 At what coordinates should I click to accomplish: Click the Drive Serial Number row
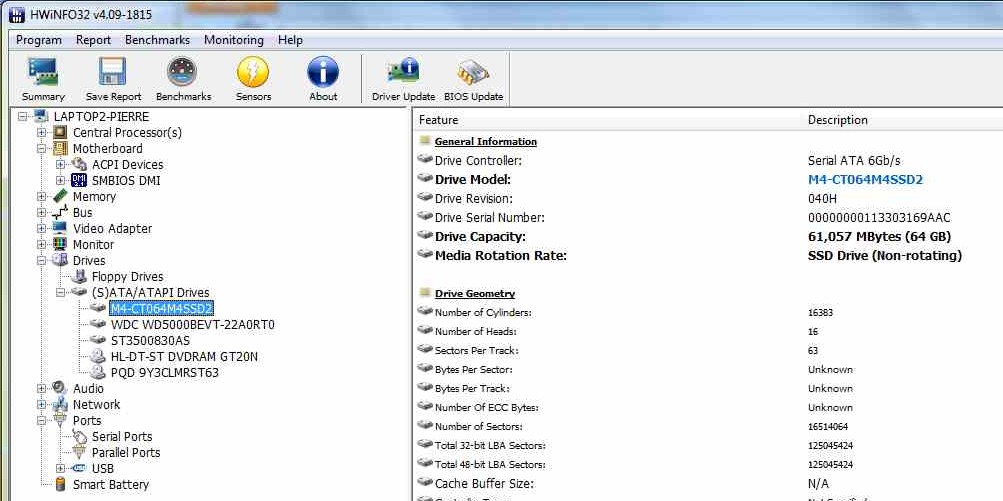coord(709,218)
